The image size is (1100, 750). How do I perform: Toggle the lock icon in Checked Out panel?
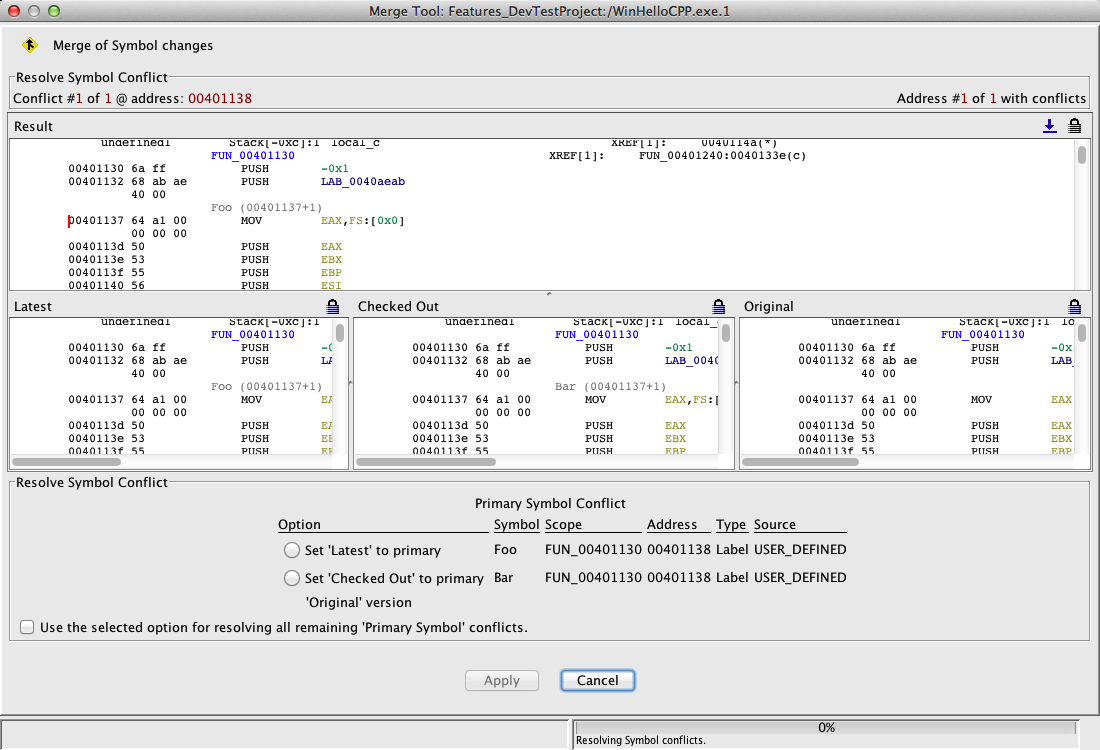tap(718, 306)
